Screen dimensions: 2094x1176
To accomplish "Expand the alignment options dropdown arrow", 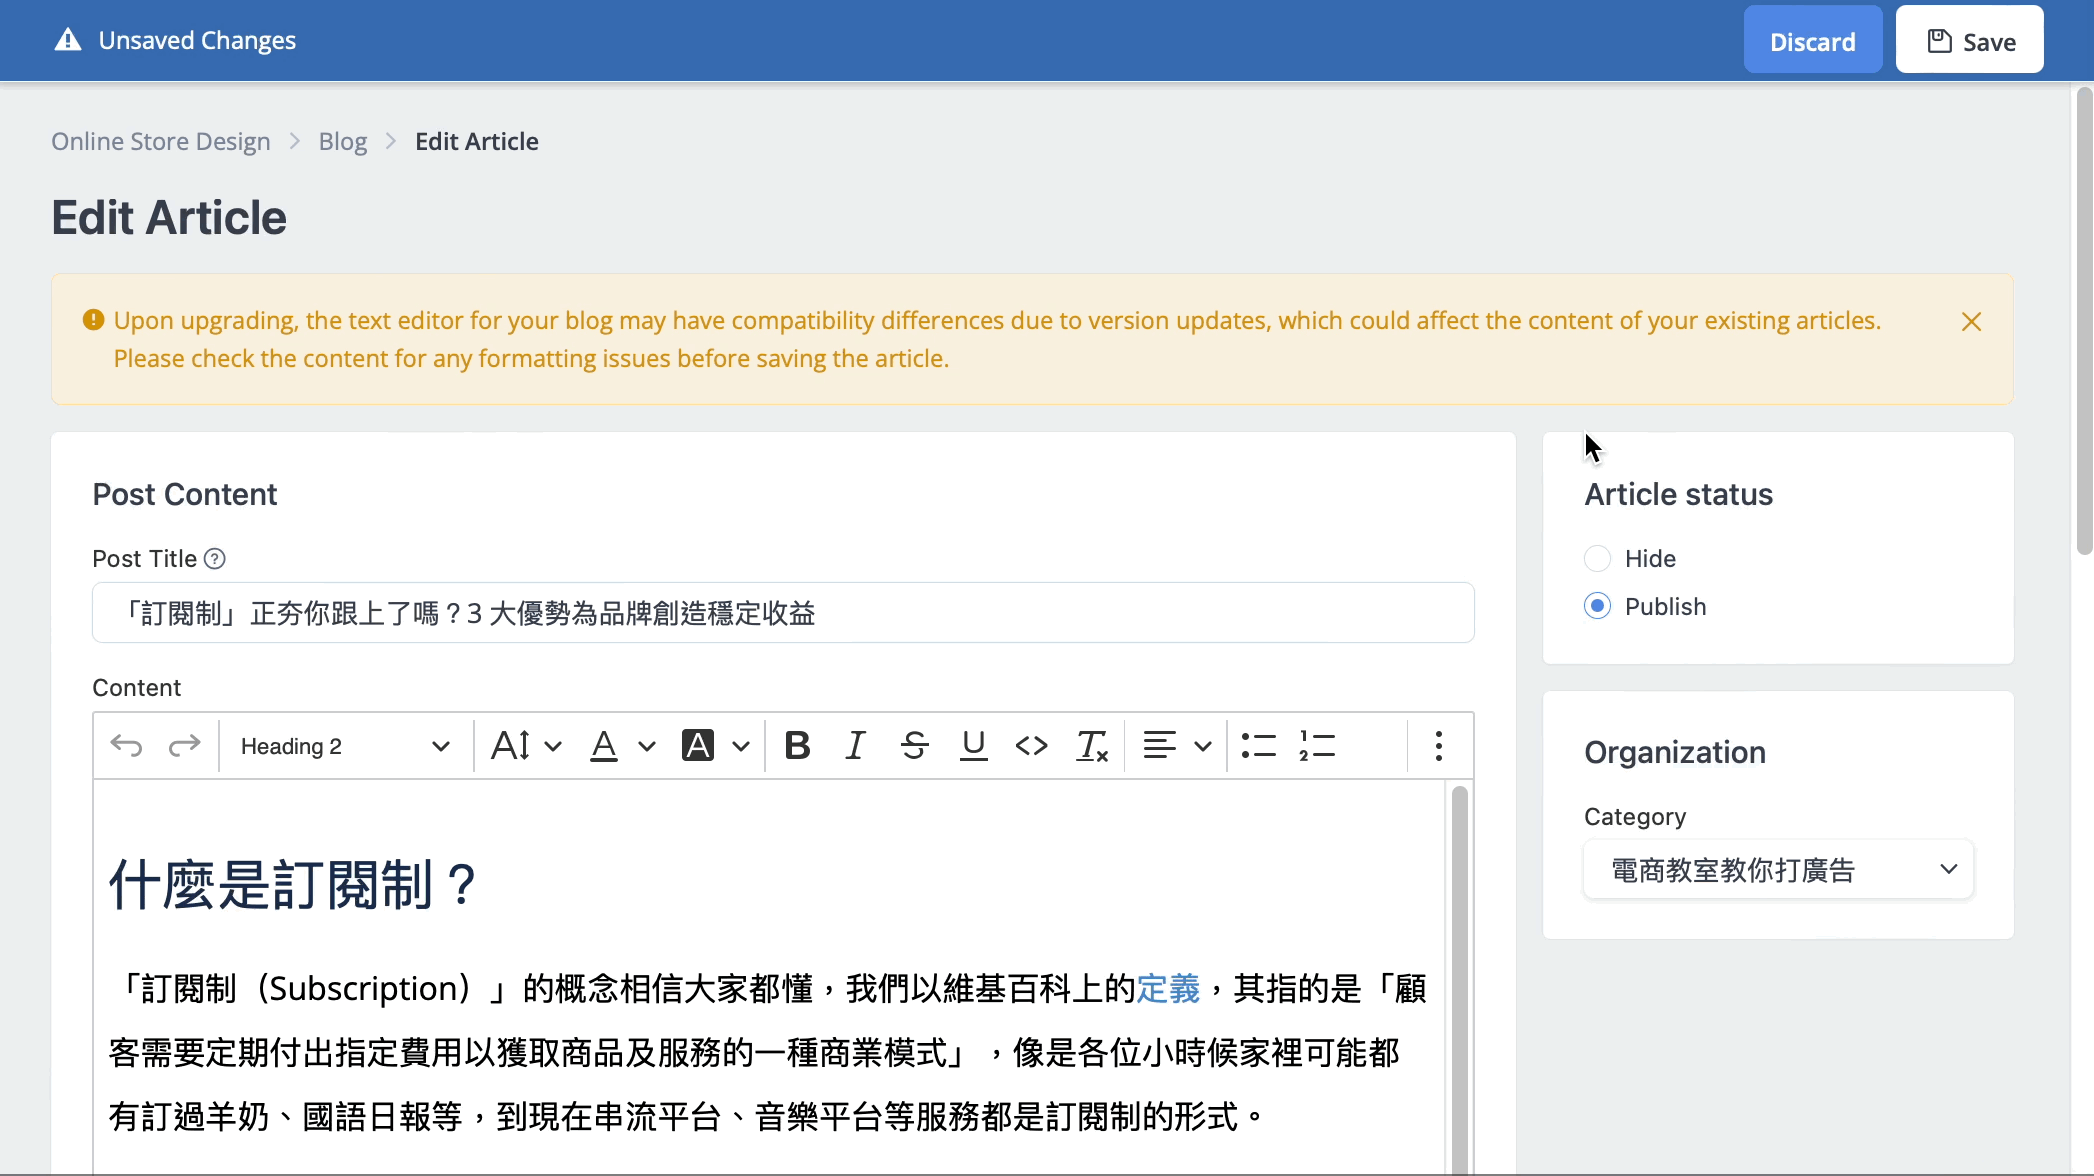I will pyautogui.click(x=1203, y=747).
